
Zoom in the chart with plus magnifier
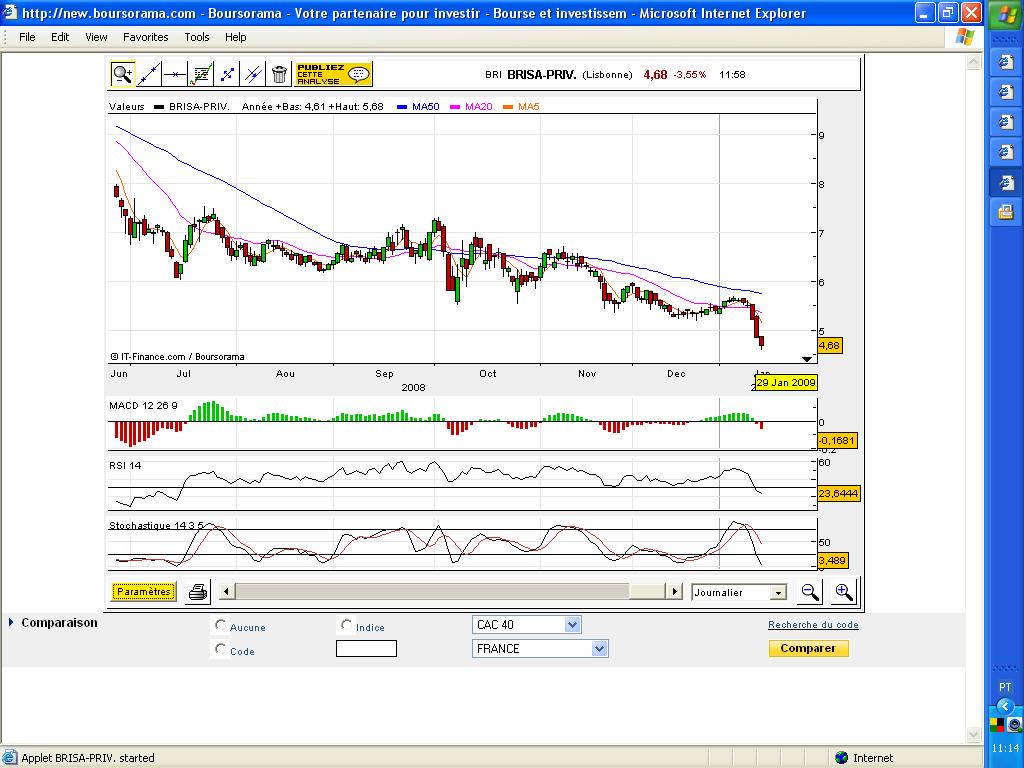click(x=844, y=592)
